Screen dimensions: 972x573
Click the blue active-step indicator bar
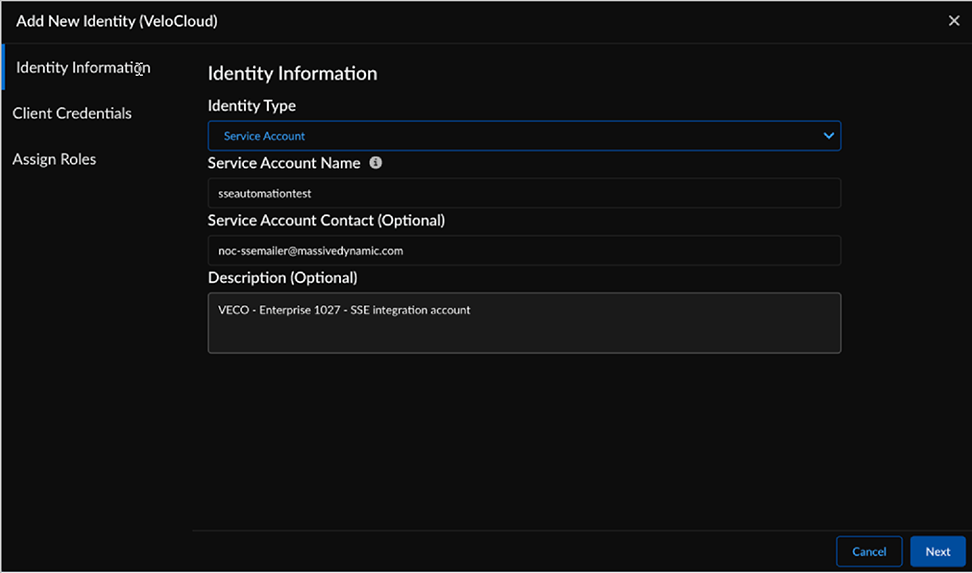tap(3, 67)
